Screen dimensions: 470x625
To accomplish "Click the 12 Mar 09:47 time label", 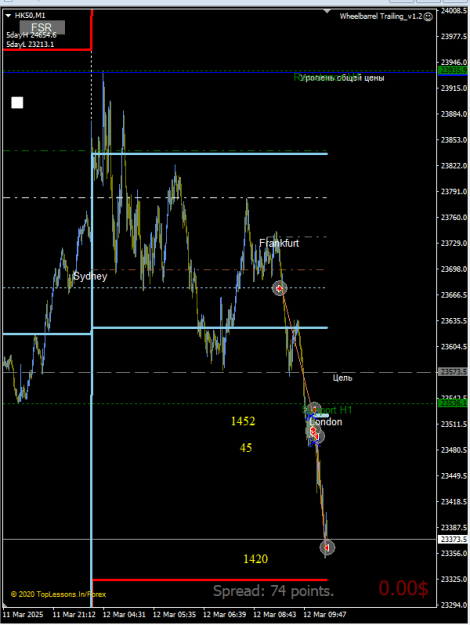I will (325, 614).
